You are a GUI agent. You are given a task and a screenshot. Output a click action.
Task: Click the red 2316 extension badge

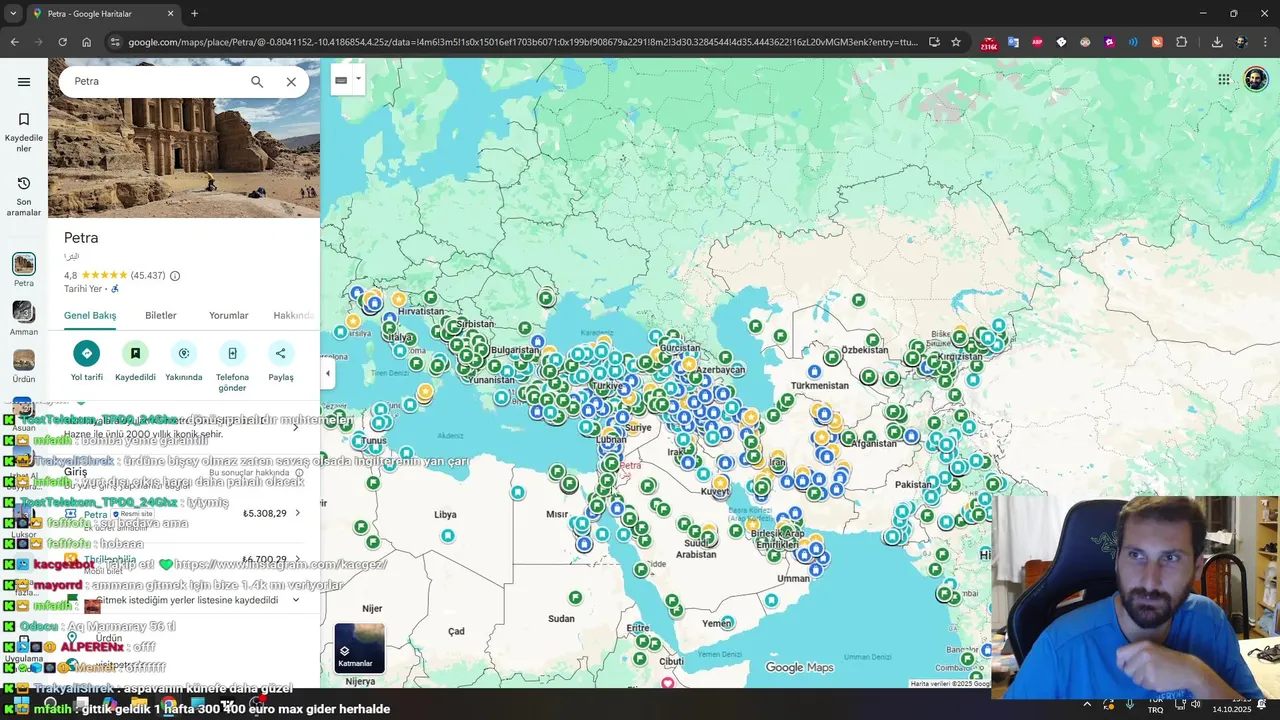989,43
